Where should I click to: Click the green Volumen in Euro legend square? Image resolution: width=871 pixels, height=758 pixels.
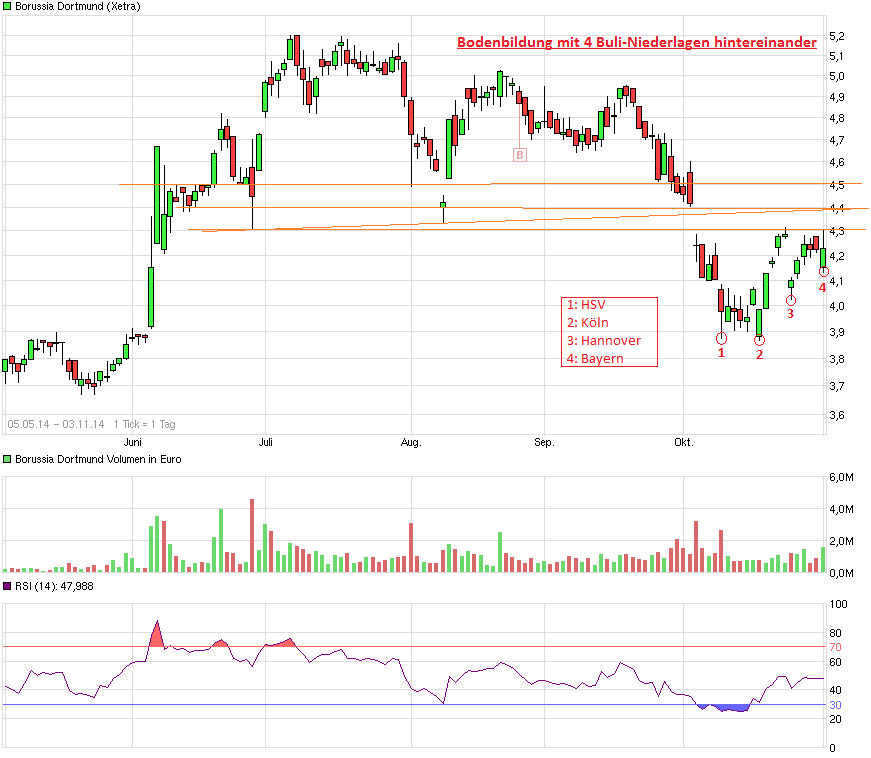click(x=8, y=459)
